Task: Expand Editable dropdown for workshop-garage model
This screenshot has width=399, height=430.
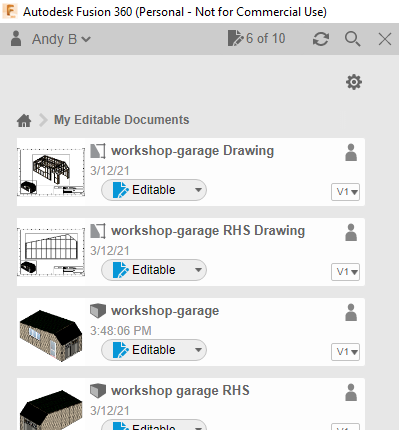Action: pos(198,350)
